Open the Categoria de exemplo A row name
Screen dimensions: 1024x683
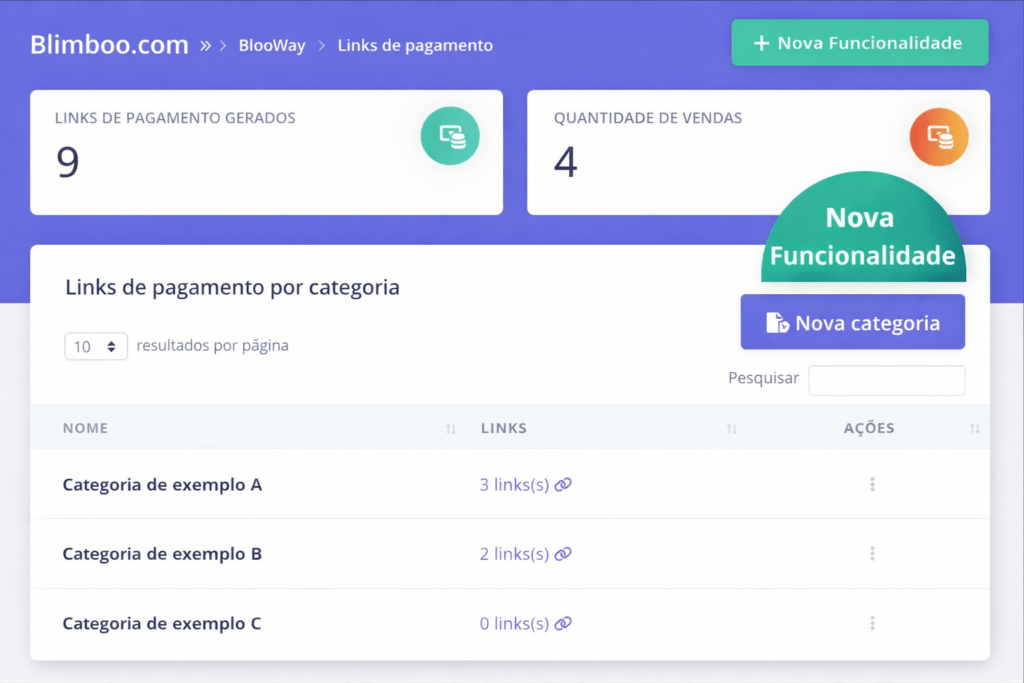point(162,485)
